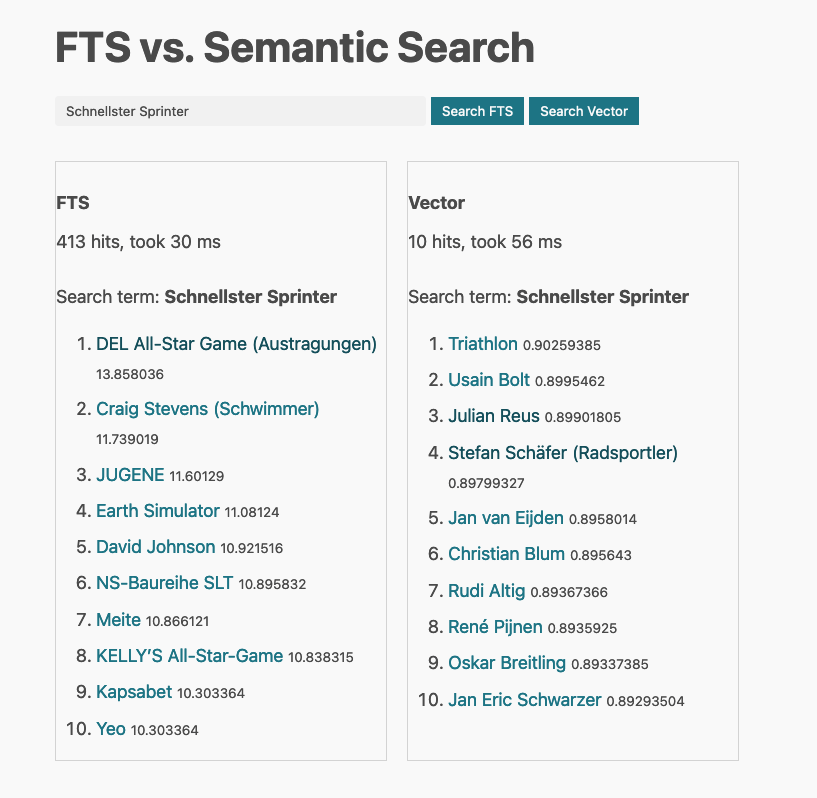This screenshot has height=798, width=817.
Task: Open the Craig Stevens (Schwimmer) link
Action: 207,409
